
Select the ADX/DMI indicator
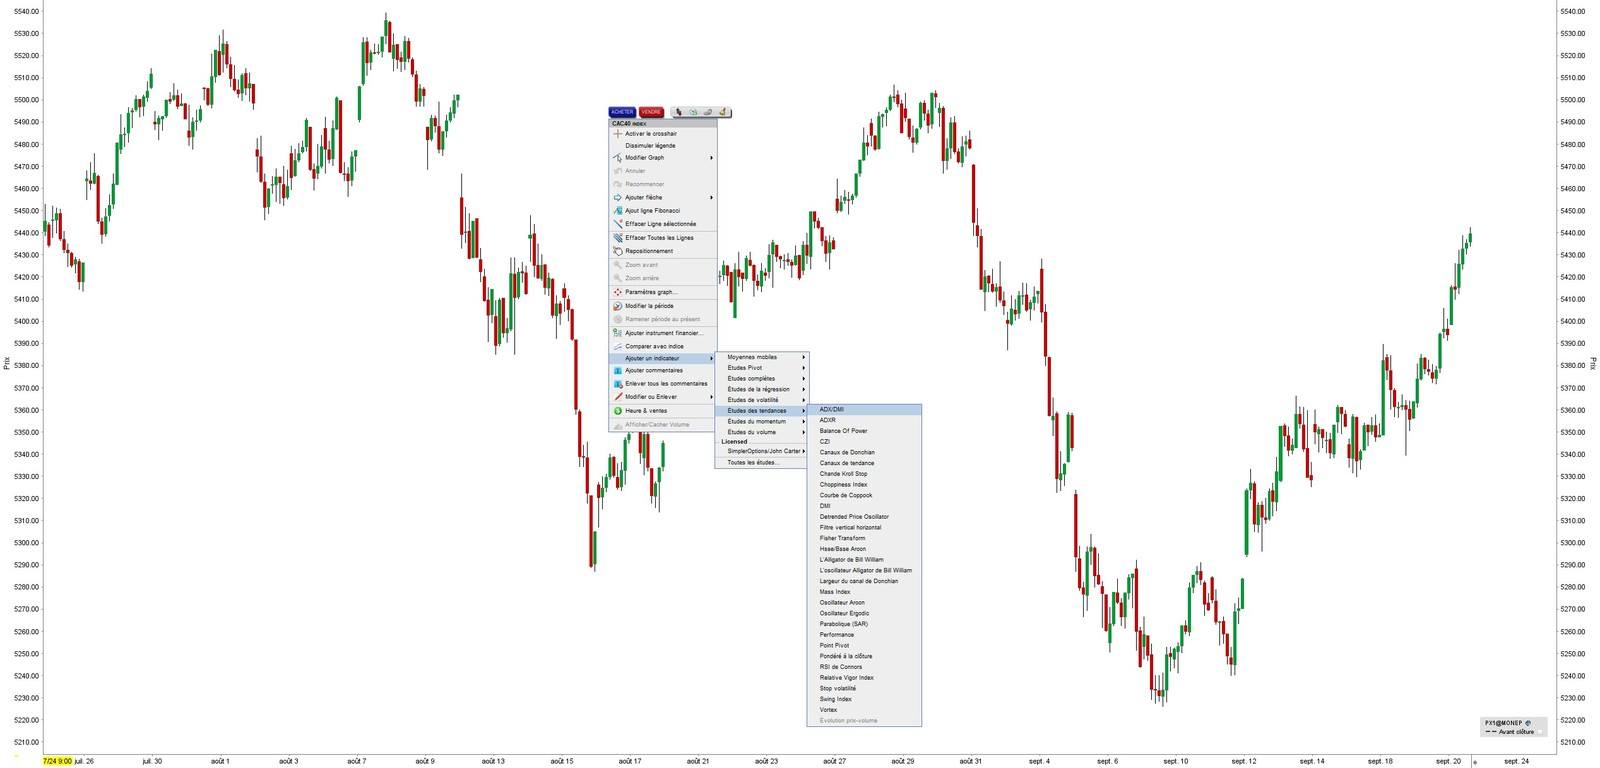[x=864, y=409]
